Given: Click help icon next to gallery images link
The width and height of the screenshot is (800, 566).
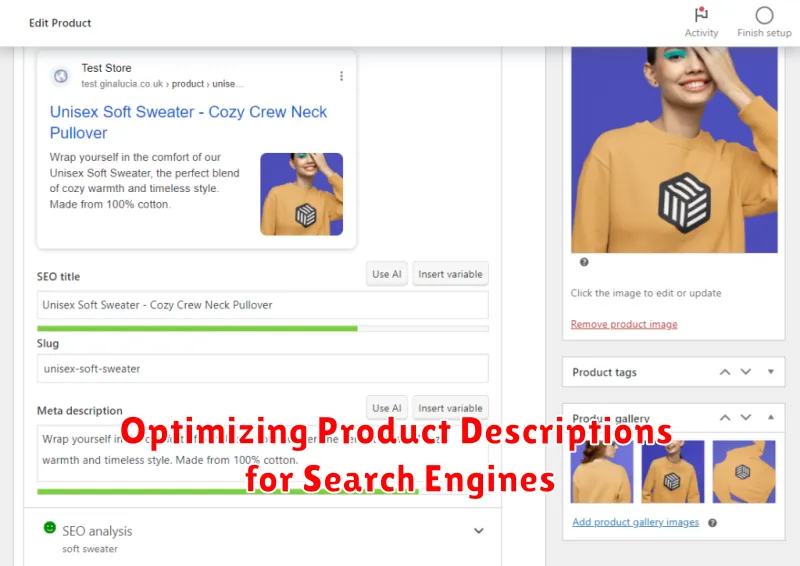Looking at the screenshot, I should coord(712,523).
